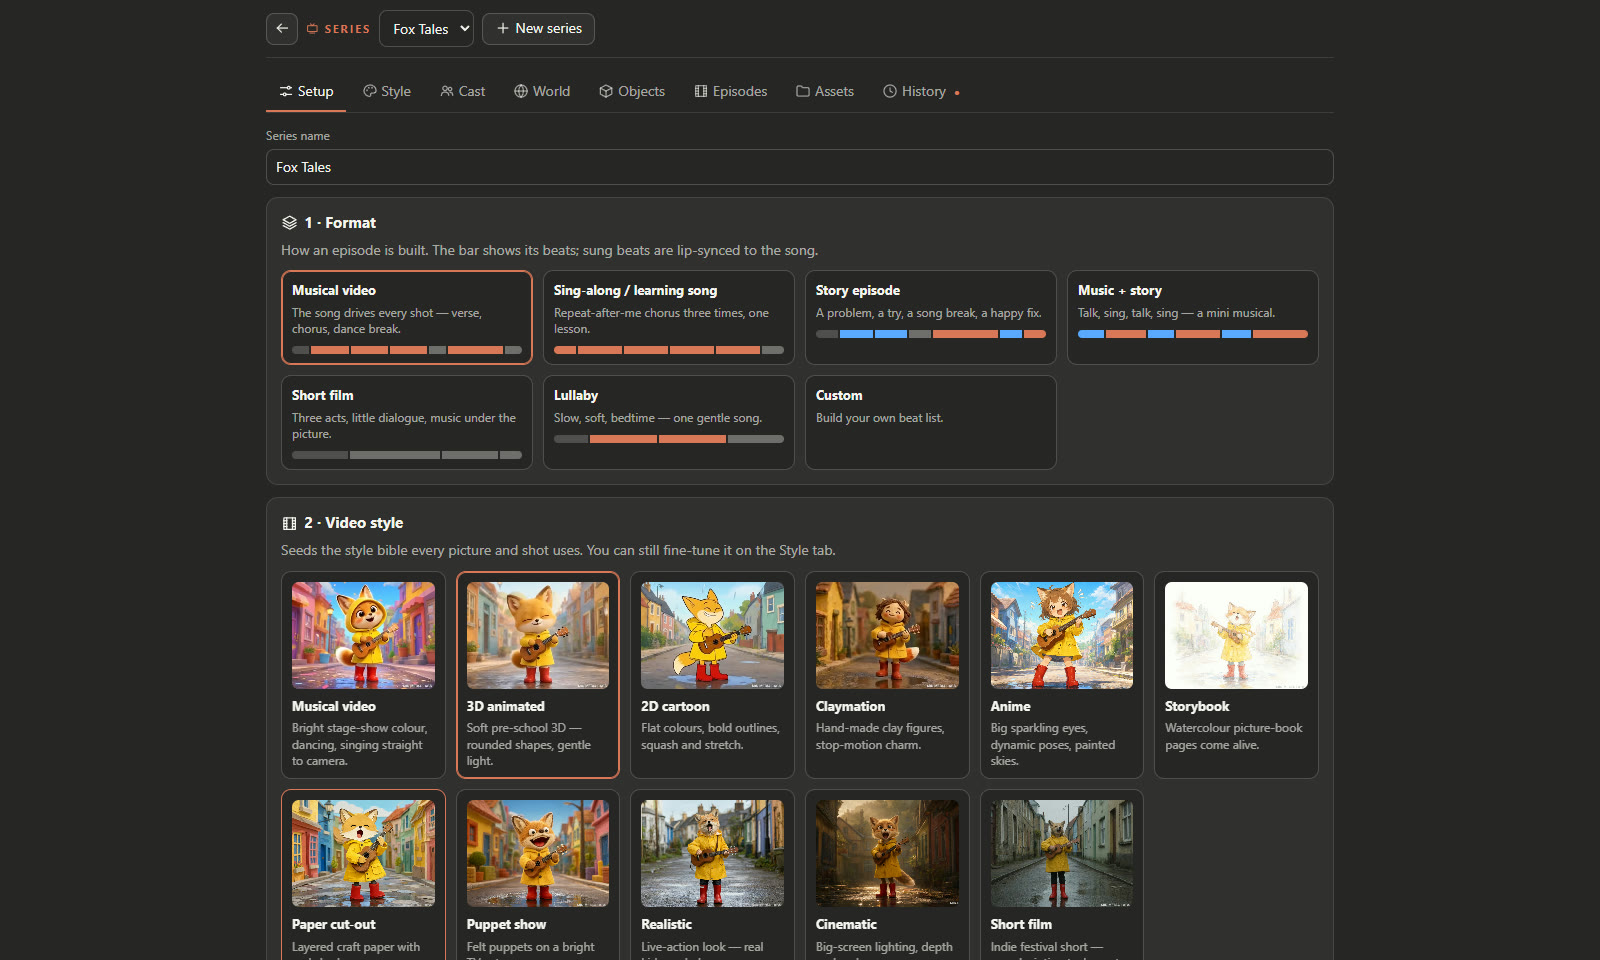The height and width of the screenshot is (960, 1600).
Task: Click the Format section layers icon
Action: click(290, 223)
